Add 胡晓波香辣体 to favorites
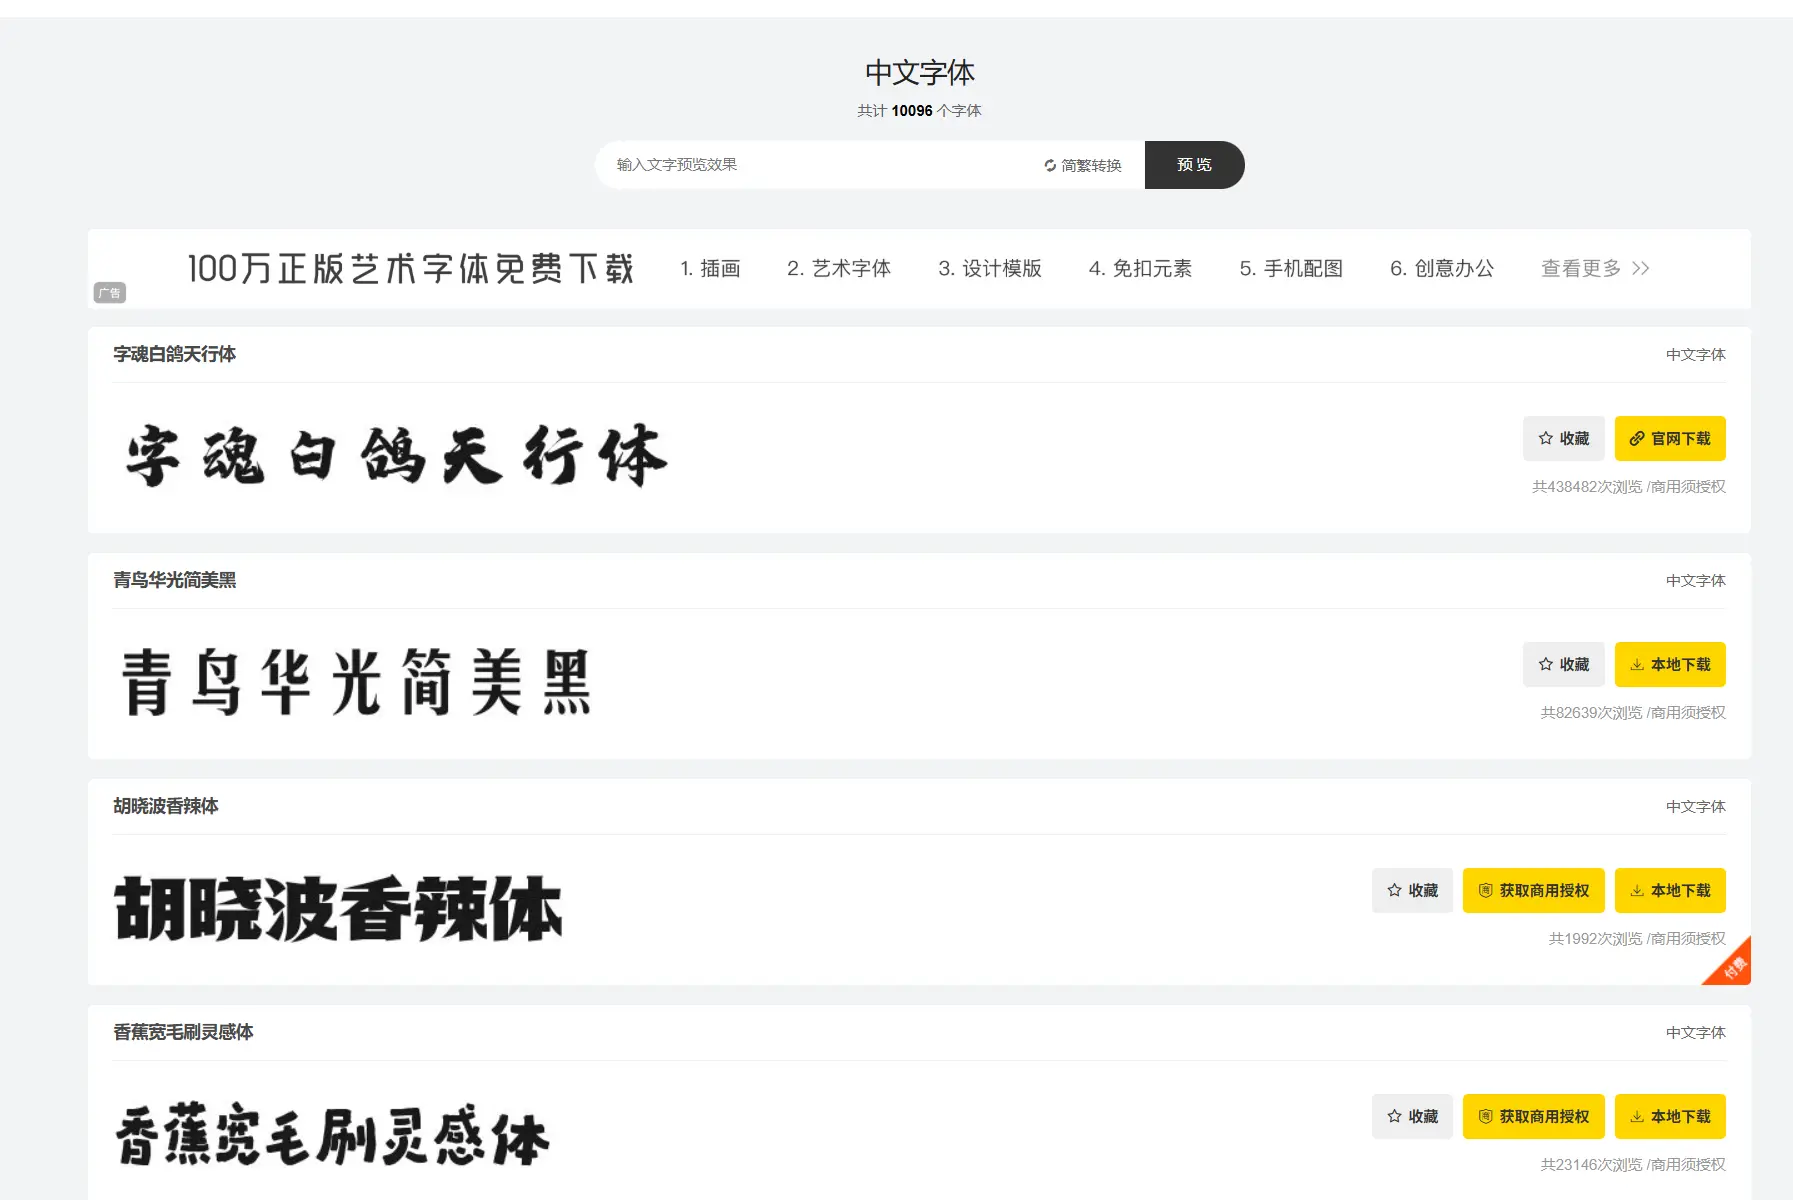The image size is (1793, 1200). (x=1412, y=891)
